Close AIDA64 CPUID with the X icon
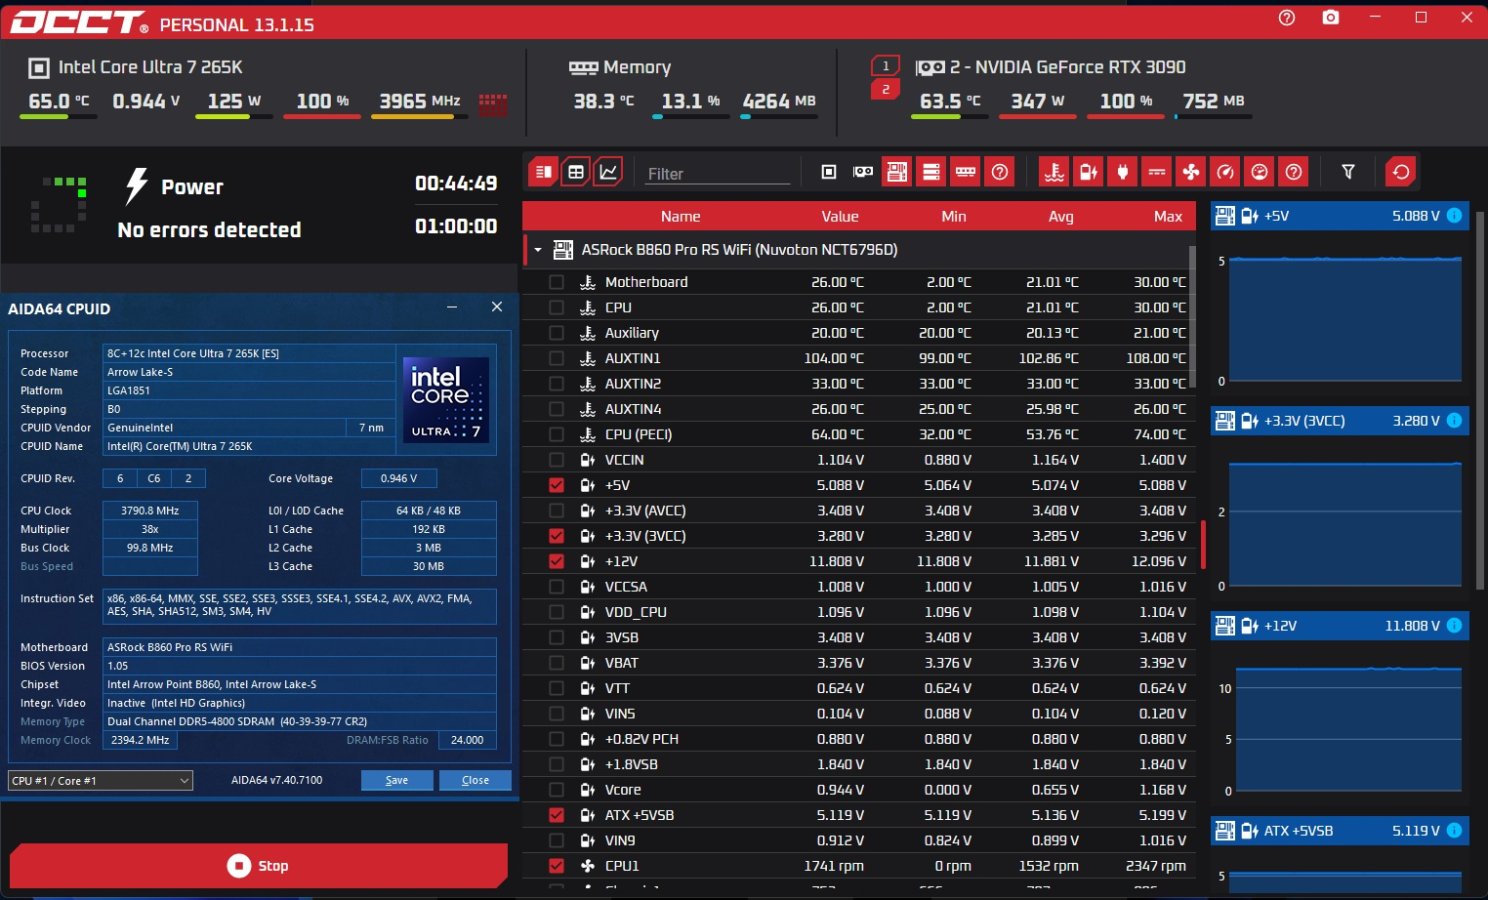This screenshot has width=1488, height=900. [497, 307]
